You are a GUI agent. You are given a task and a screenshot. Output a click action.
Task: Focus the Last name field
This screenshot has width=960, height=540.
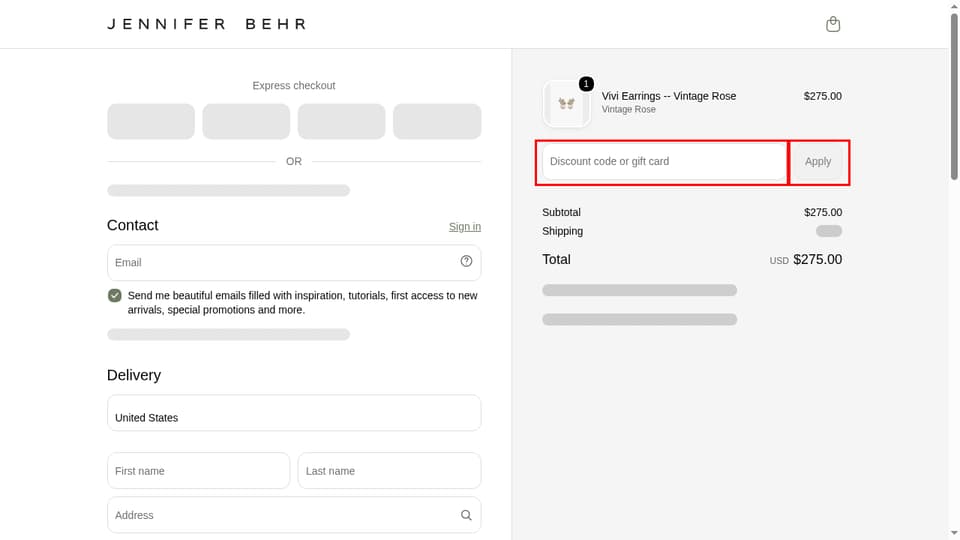[389, 471]
